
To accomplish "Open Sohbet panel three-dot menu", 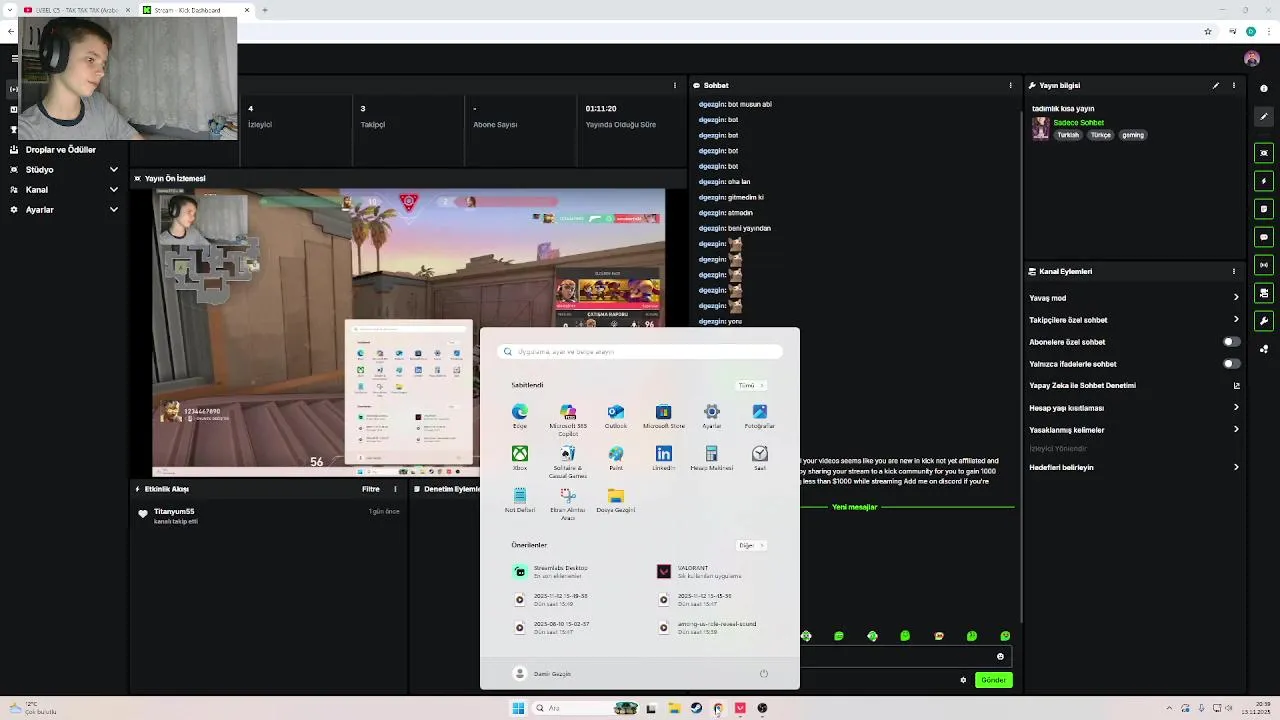I will coord(1011,85).
